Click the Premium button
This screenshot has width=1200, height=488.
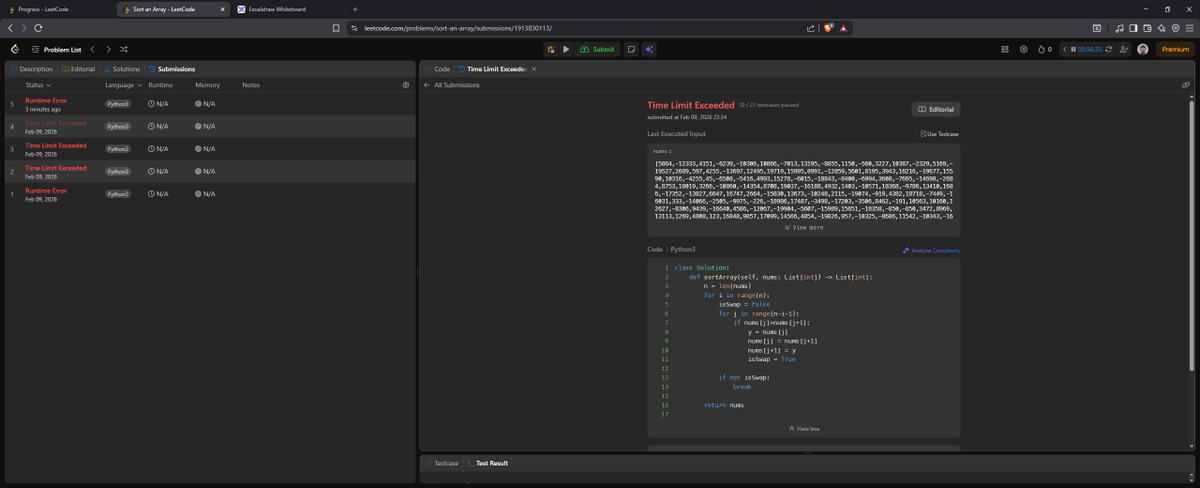coord(1174,49)
